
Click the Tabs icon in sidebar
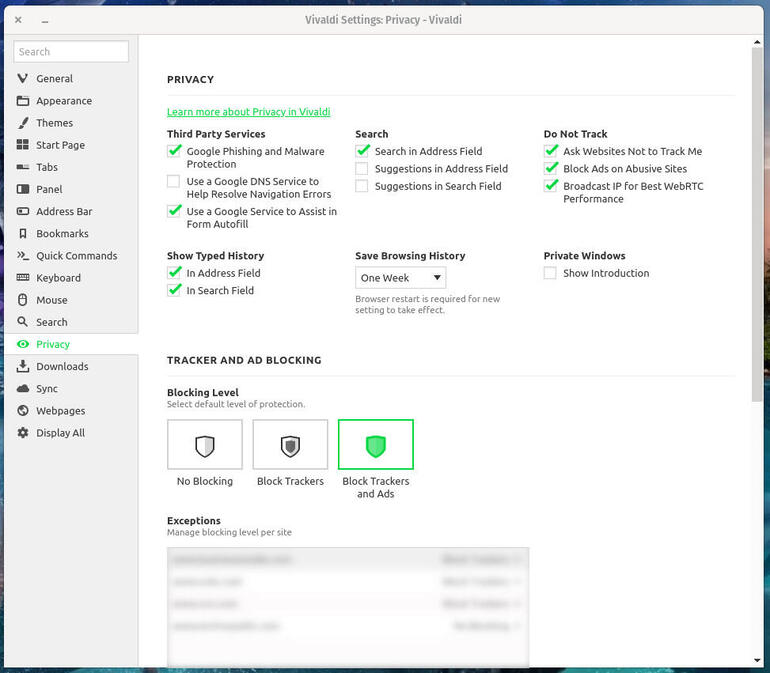tap(23, 167)
